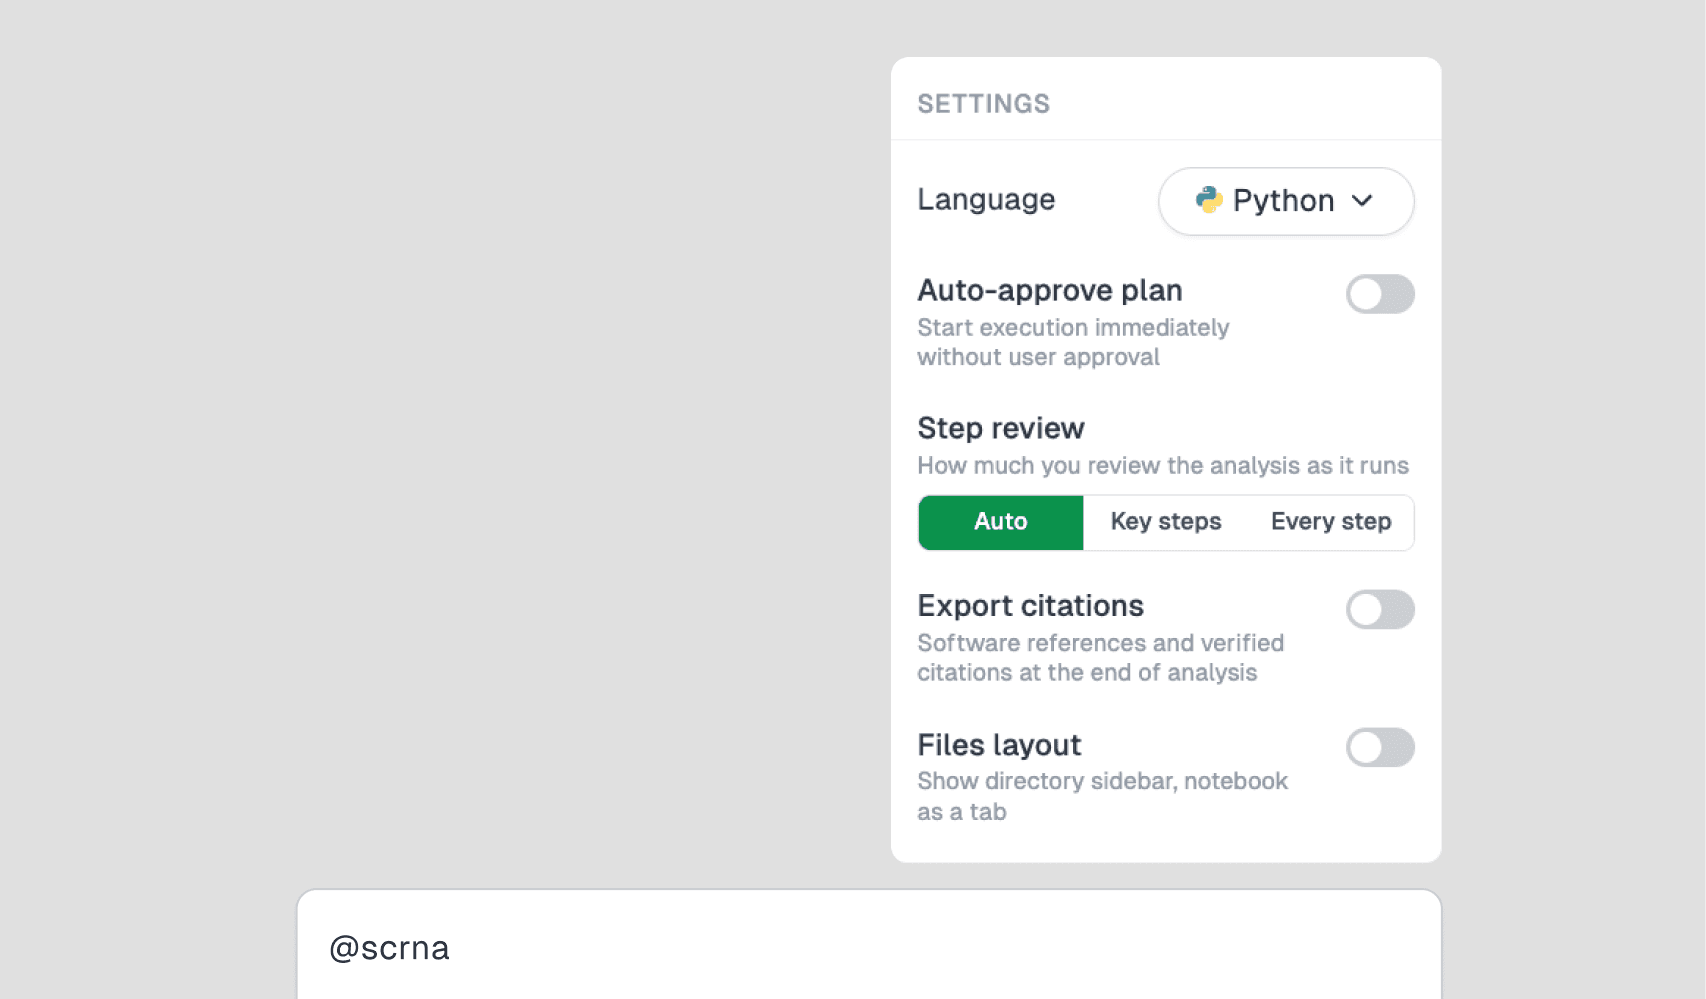
Task: Click the prompt input containing @scrna
Action: coord(869,946)
